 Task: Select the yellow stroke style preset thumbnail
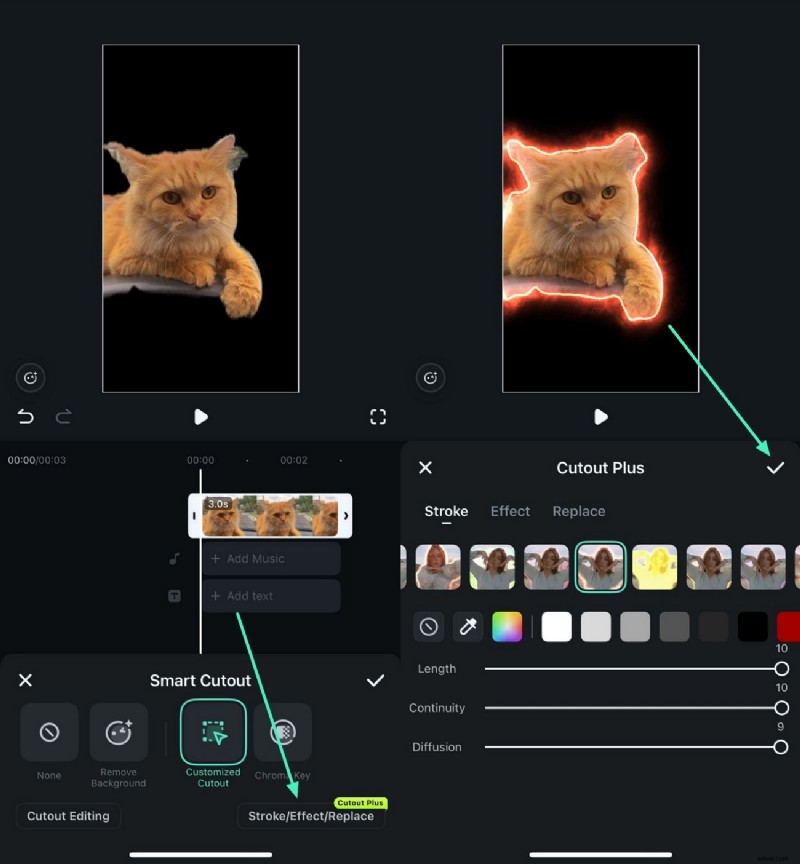point(655,567)
